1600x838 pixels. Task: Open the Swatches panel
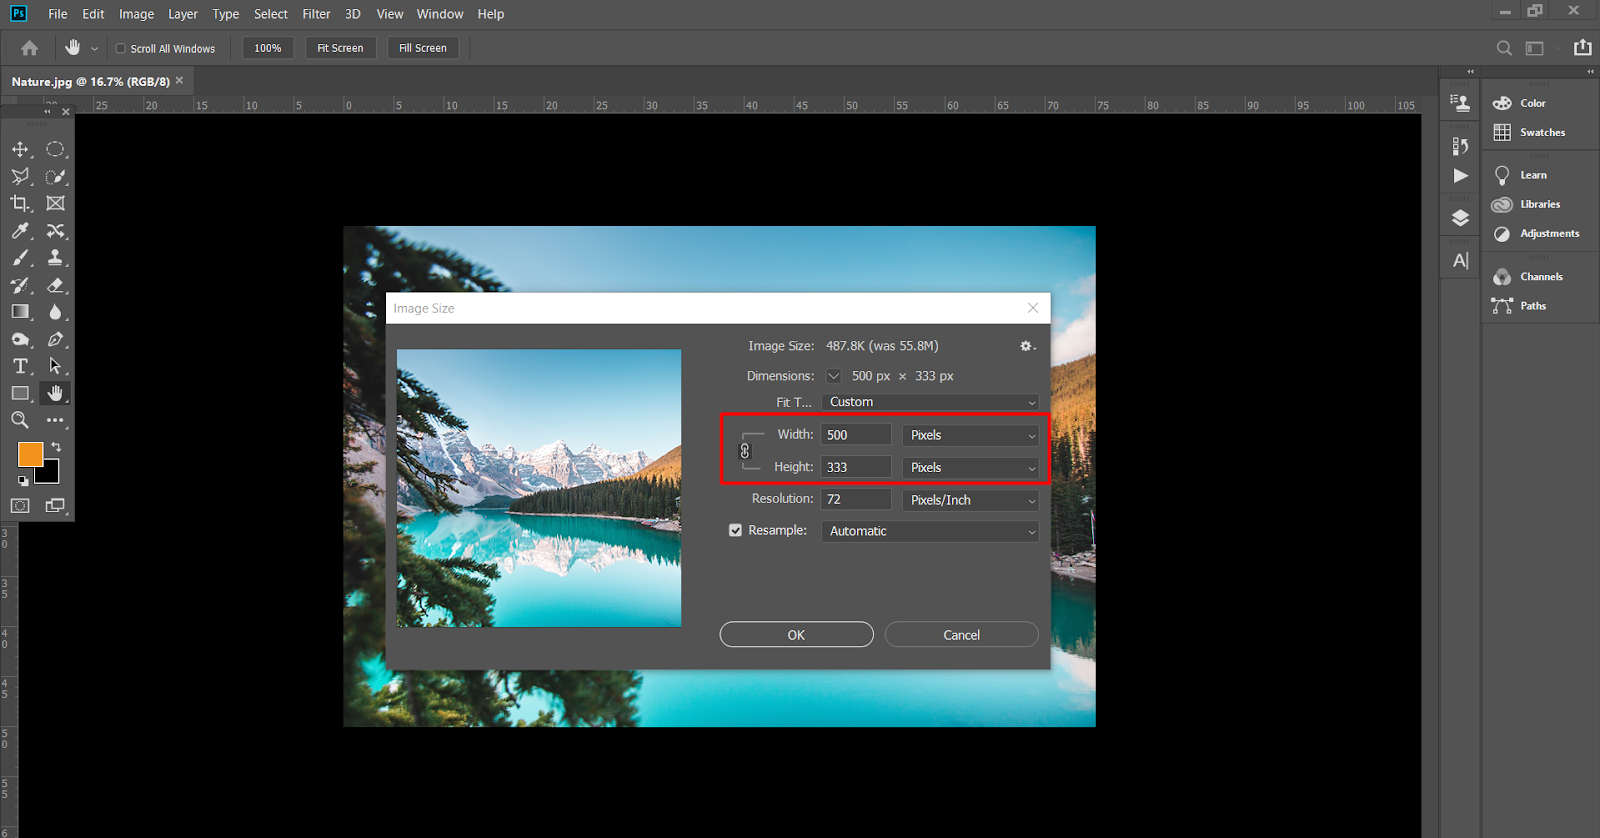tap(1530, 132)
